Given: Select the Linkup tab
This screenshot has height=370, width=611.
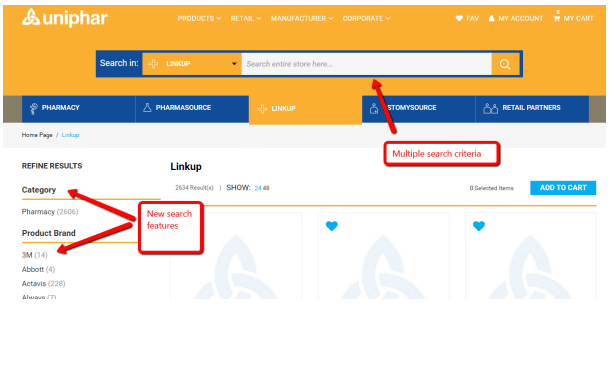Looking at the screenshot, I should coord(306,109).
